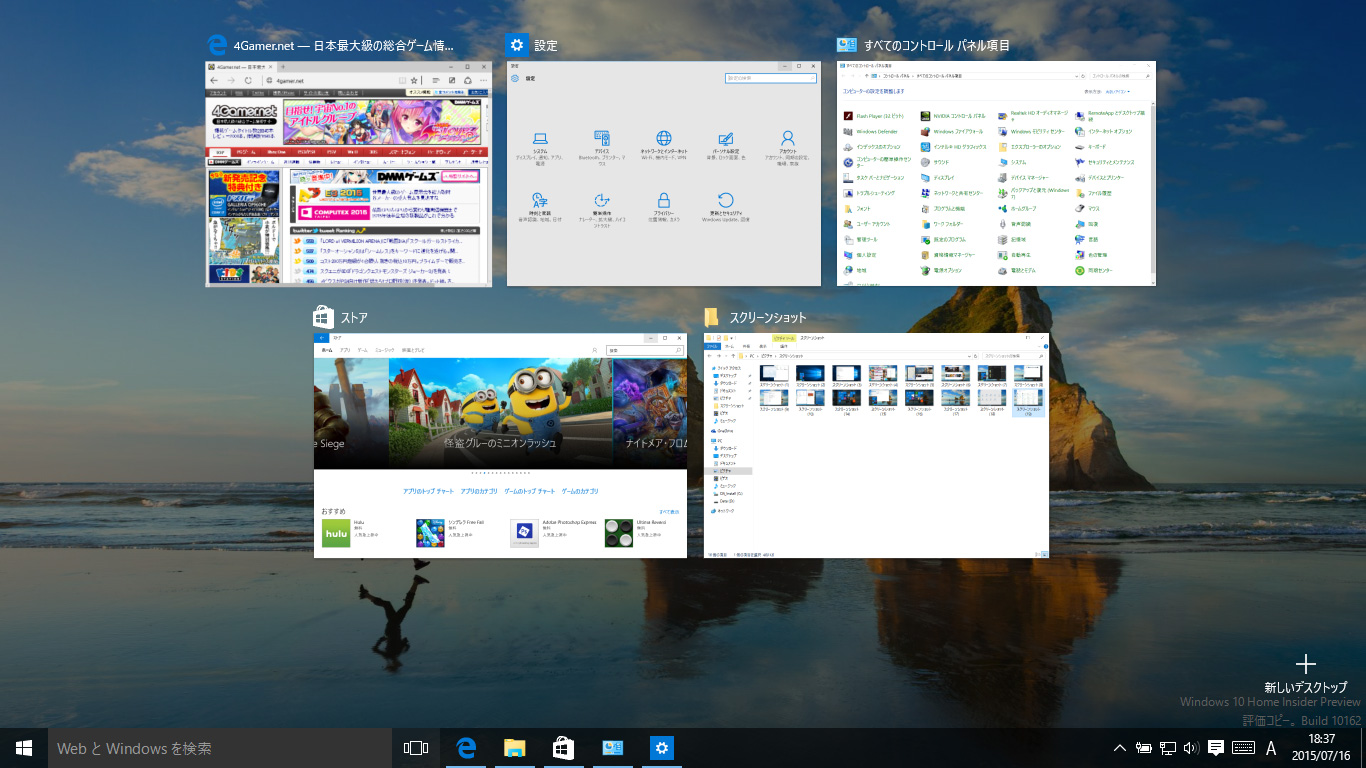Open Microsoft Edge from the taskbar
This screenshot has height=768, width=1366.
point(465,748)
